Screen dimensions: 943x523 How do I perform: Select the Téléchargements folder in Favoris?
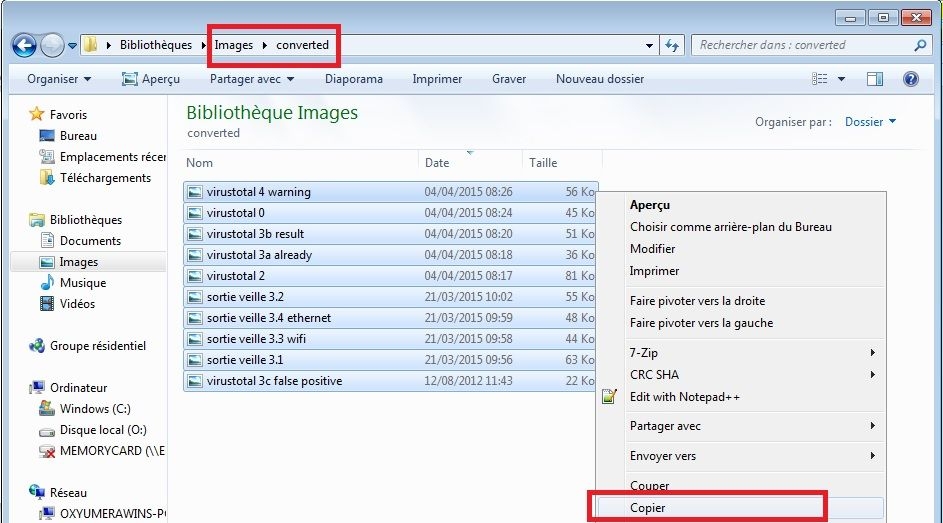(x=105, y=178)
